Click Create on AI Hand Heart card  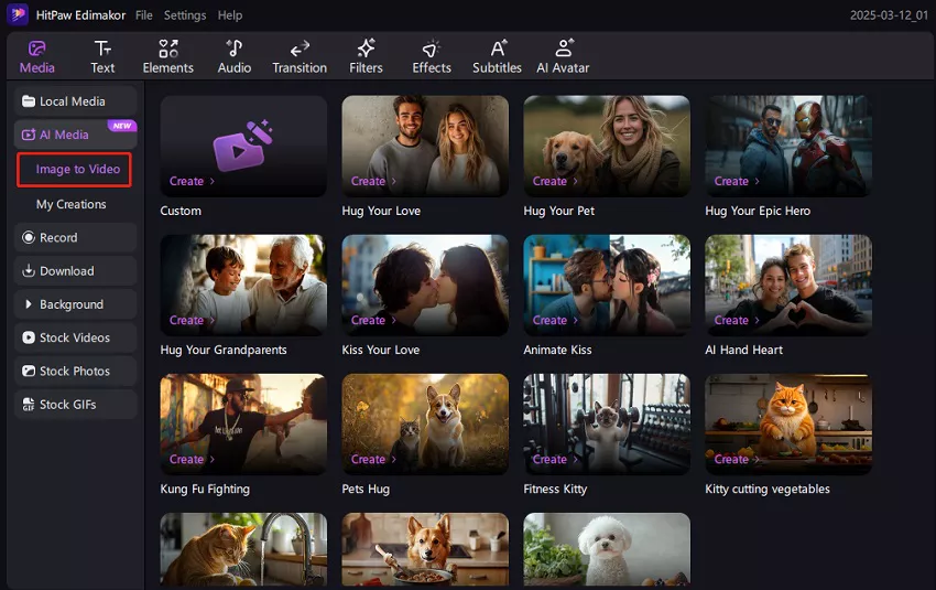737,320
